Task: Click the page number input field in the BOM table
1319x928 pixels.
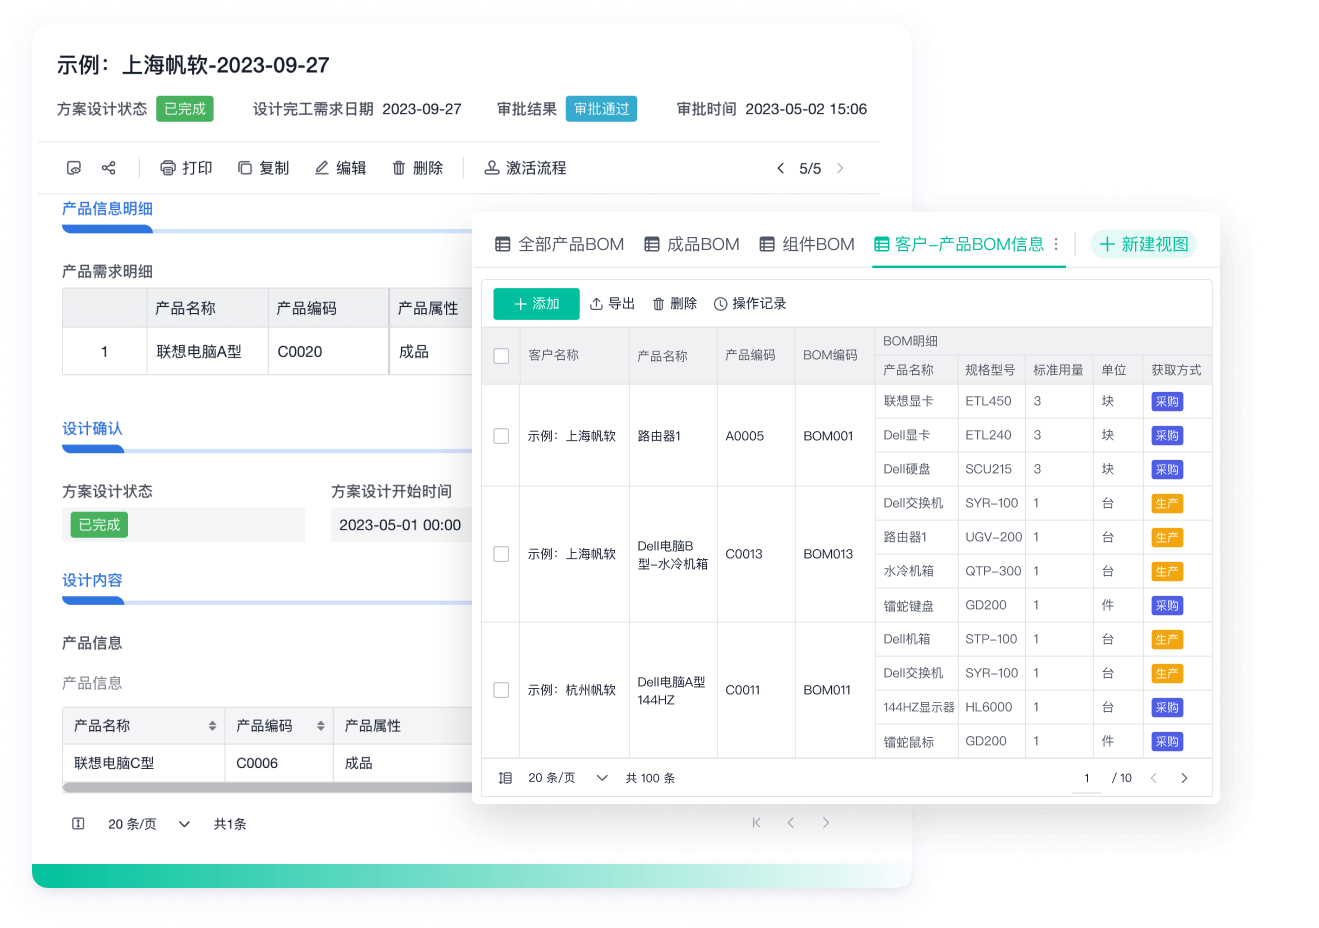Action: point(1087,778)
